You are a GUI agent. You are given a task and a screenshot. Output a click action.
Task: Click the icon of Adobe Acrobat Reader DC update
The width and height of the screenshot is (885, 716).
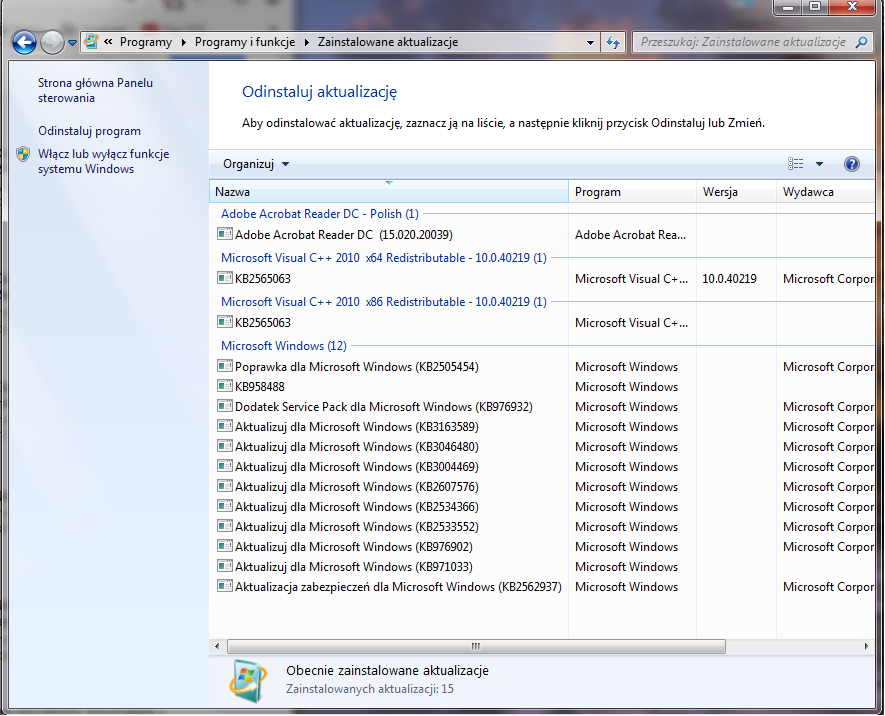[225, 234]
